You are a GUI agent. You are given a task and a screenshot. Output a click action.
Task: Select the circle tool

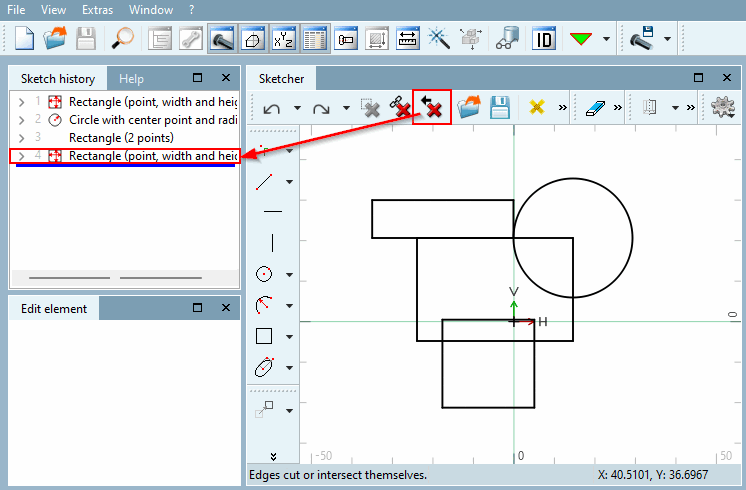tap(264, 274)
